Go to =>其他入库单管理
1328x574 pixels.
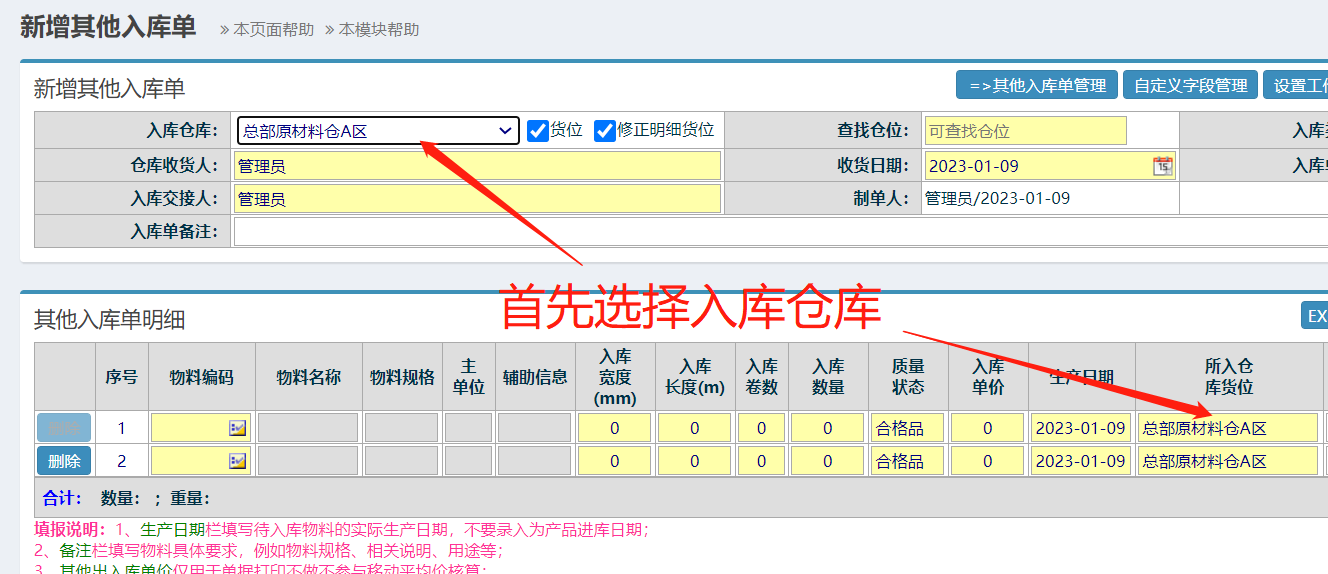coord(1036,85)
